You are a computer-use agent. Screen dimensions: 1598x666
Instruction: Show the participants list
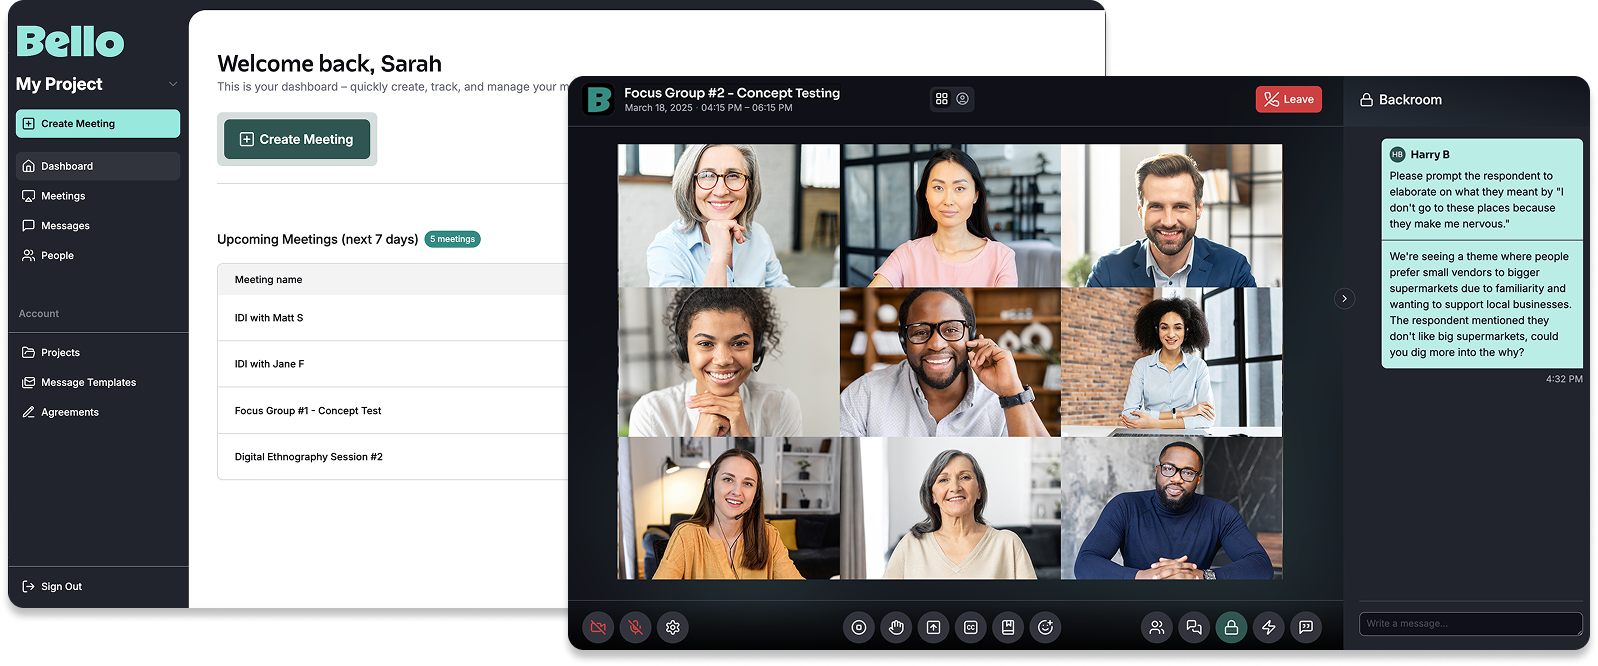[1156, 628]
